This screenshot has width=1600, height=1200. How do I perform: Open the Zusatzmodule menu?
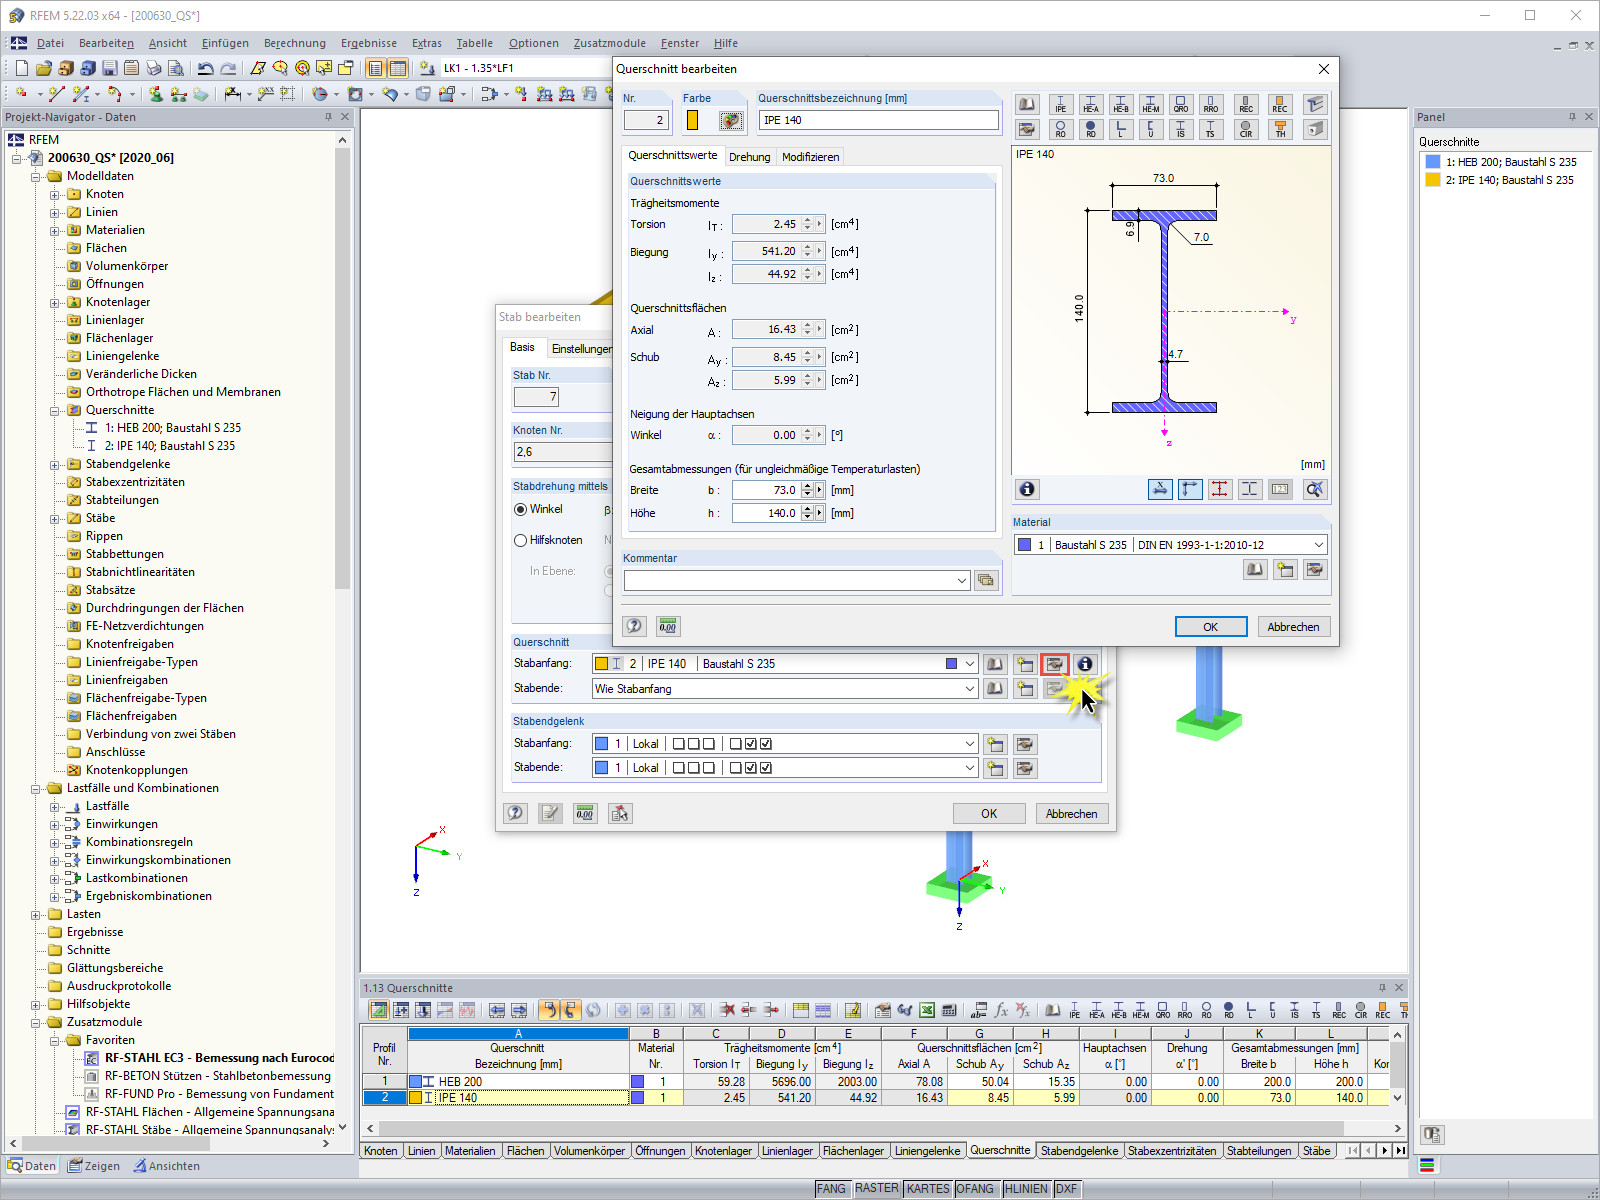[x=610, y=43]
